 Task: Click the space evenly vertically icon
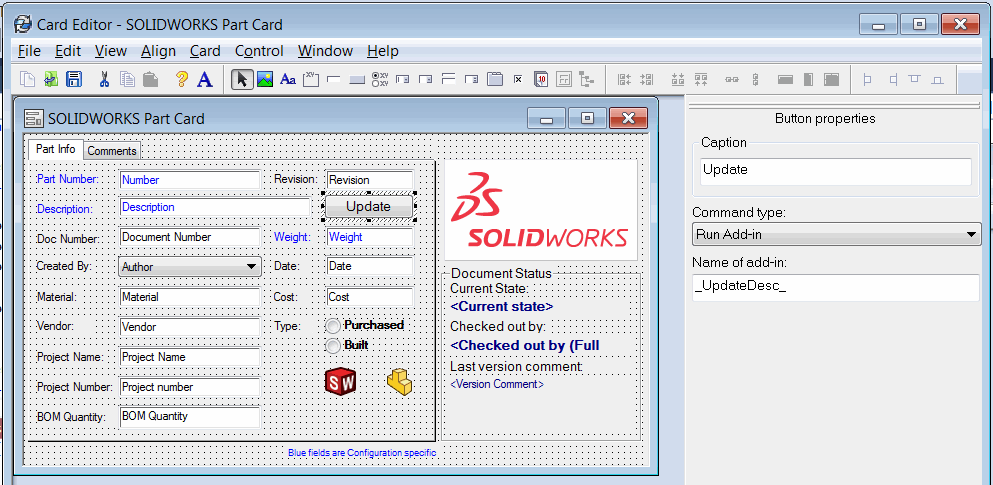click(755, 79)
